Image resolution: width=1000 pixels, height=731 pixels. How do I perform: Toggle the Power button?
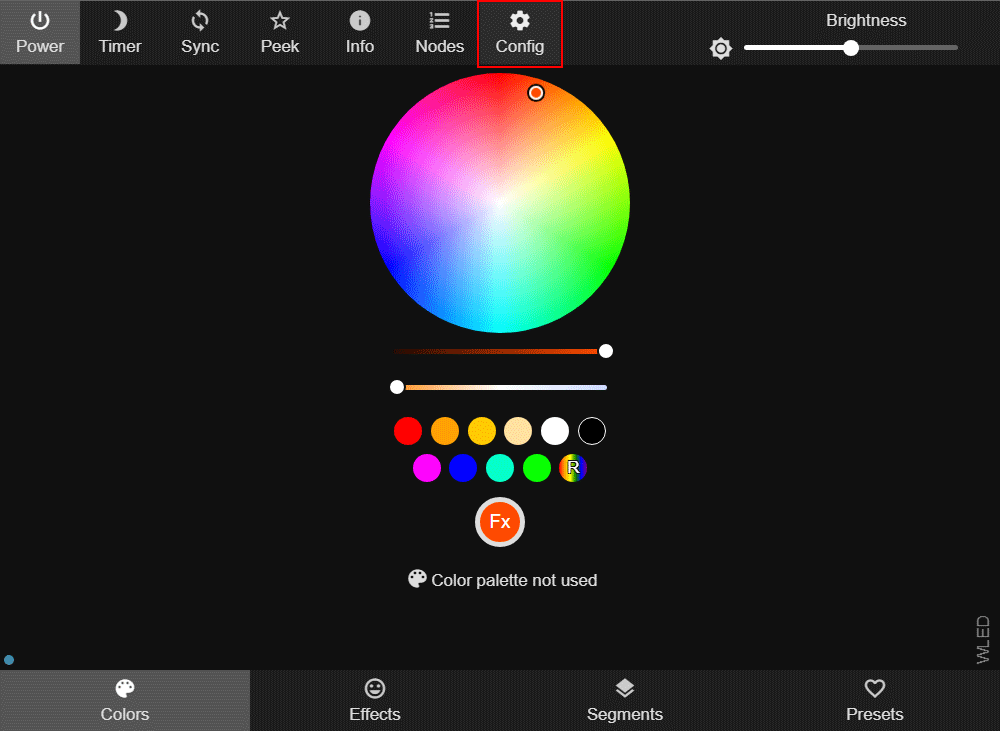point(40,33)
